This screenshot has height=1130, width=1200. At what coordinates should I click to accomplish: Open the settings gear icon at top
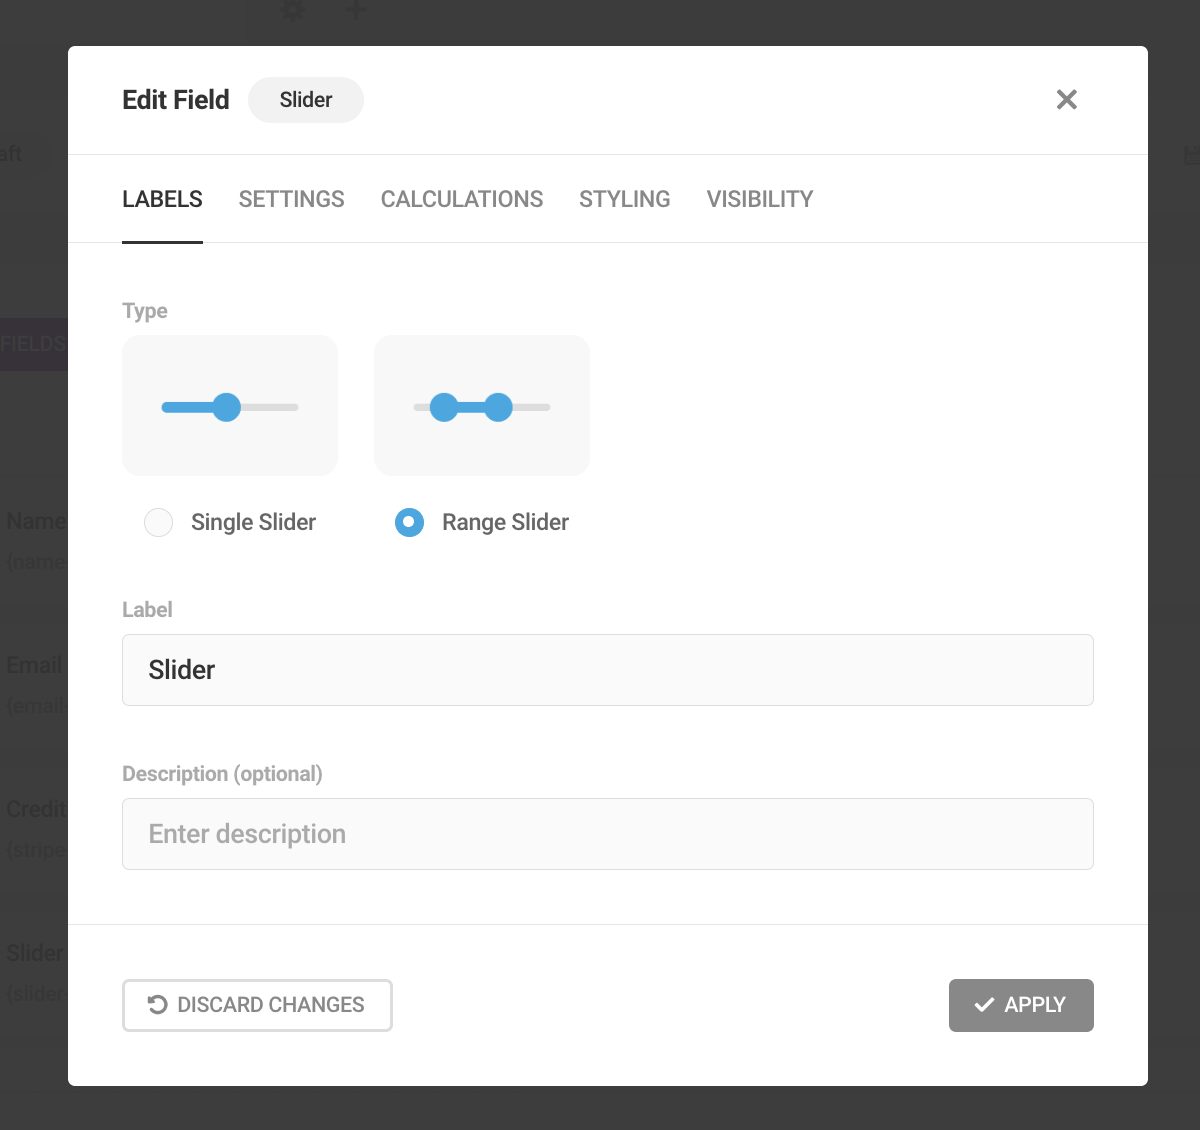[x=292, y=11]
